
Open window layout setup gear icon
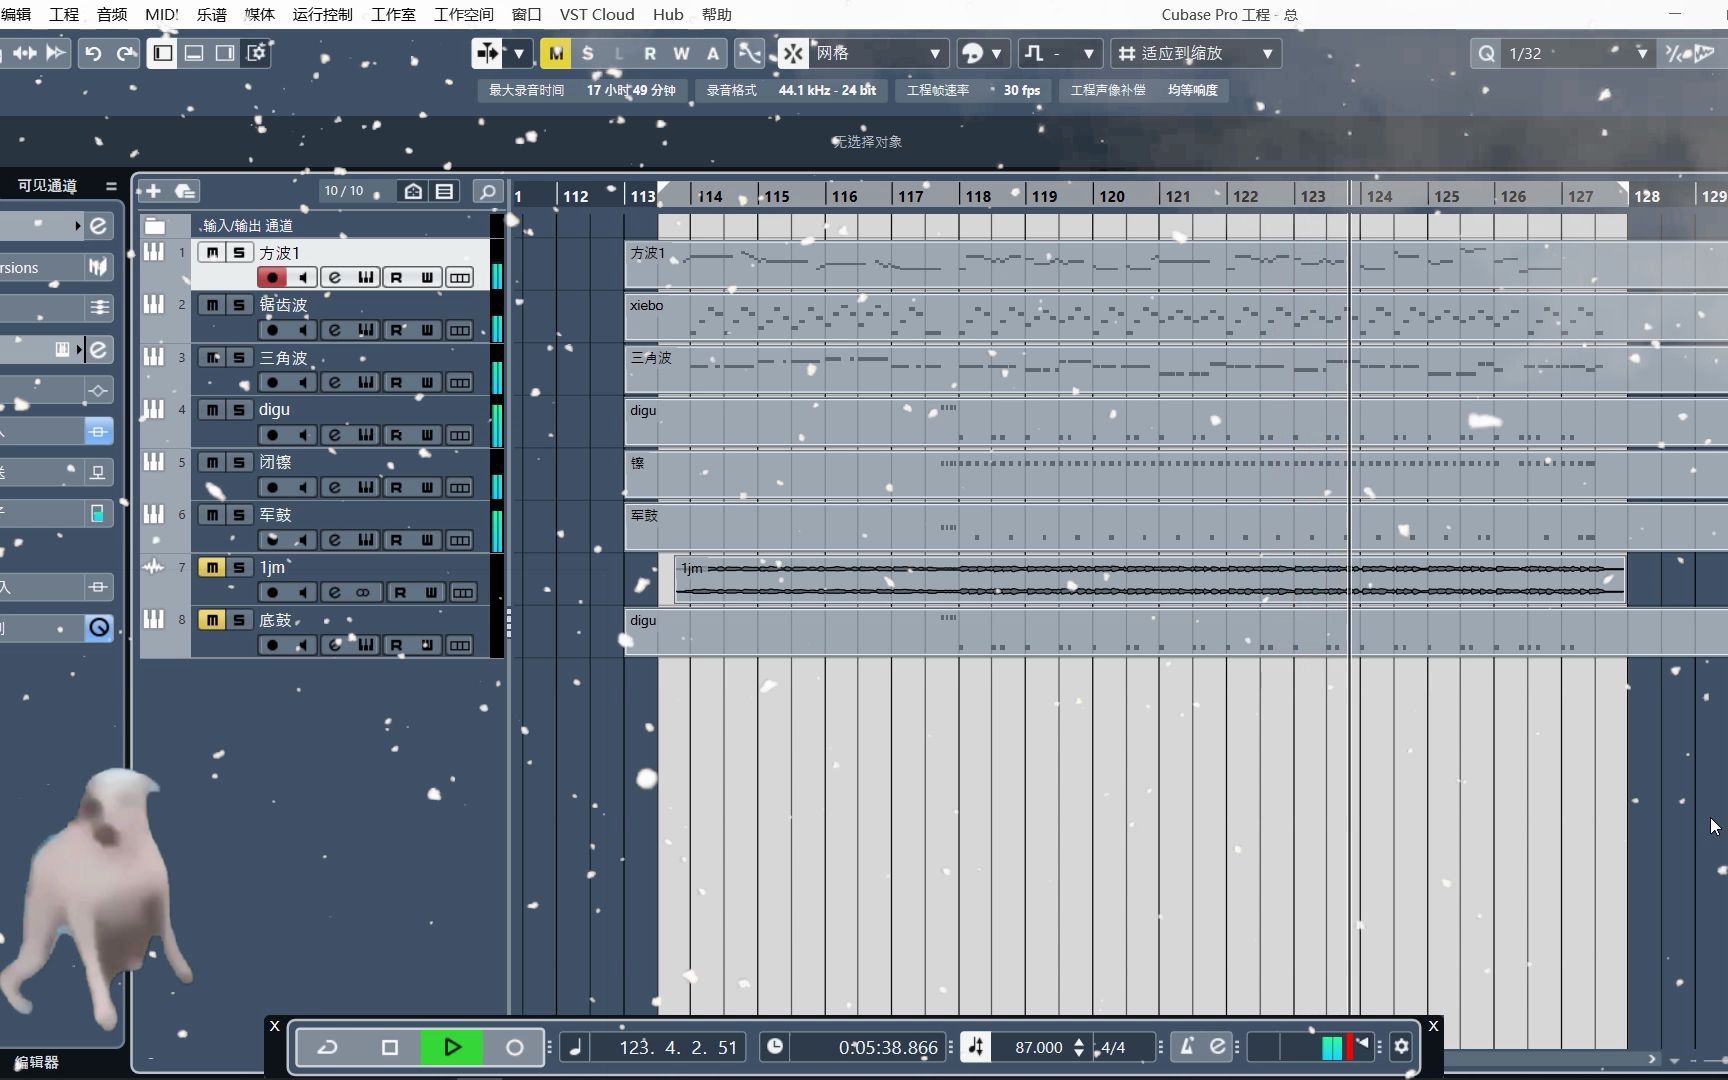pyautogui.click(x=257, y=54)
